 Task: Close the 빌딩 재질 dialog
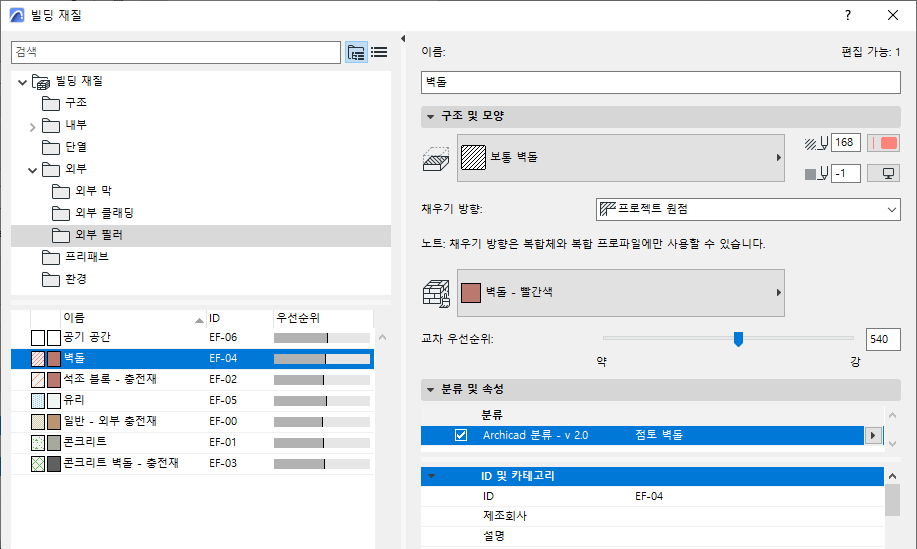[x=892, y=15]
